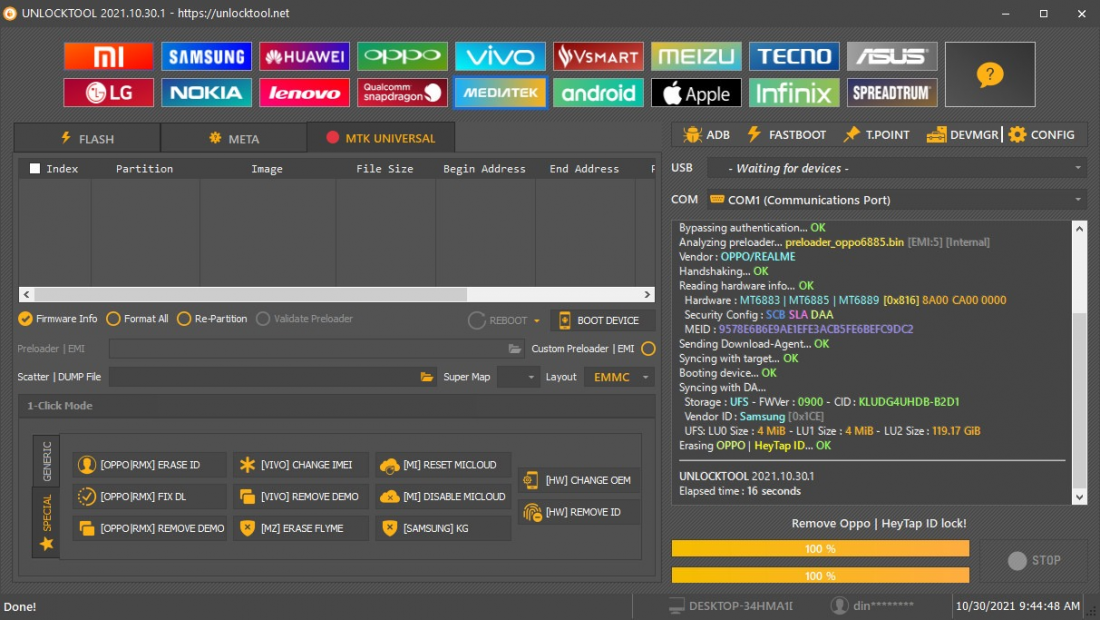The image size is (1100, 620).
Task: Choose the ASUS brand logo
Action: coord(892,56)
